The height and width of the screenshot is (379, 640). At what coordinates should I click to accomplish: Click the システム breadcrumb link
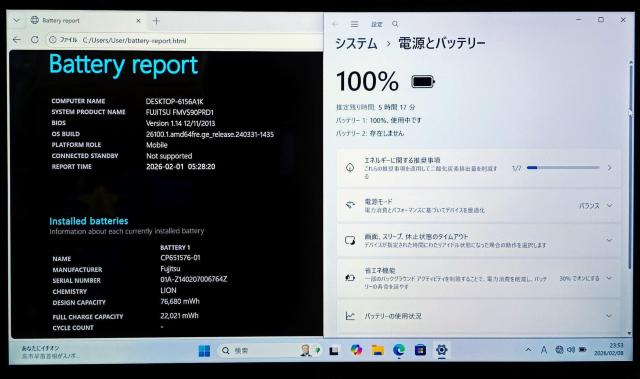(356, 43)
